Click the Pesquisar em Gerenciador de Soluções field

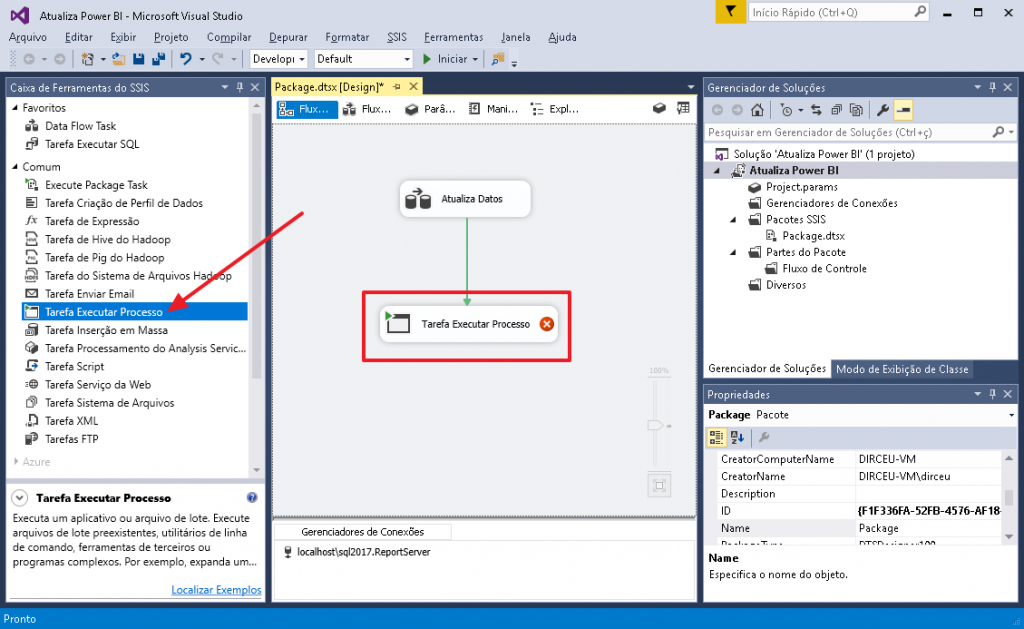click(861, 132)
